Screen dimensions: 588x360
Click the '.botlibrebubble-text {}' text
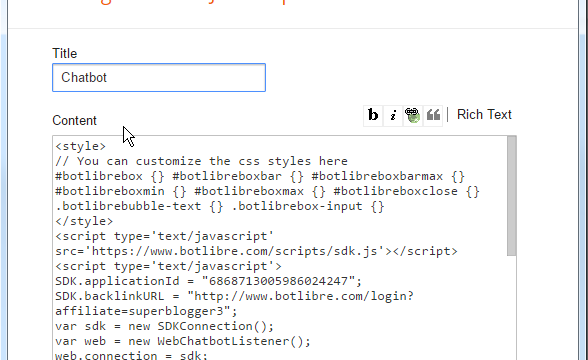[139, 206]
